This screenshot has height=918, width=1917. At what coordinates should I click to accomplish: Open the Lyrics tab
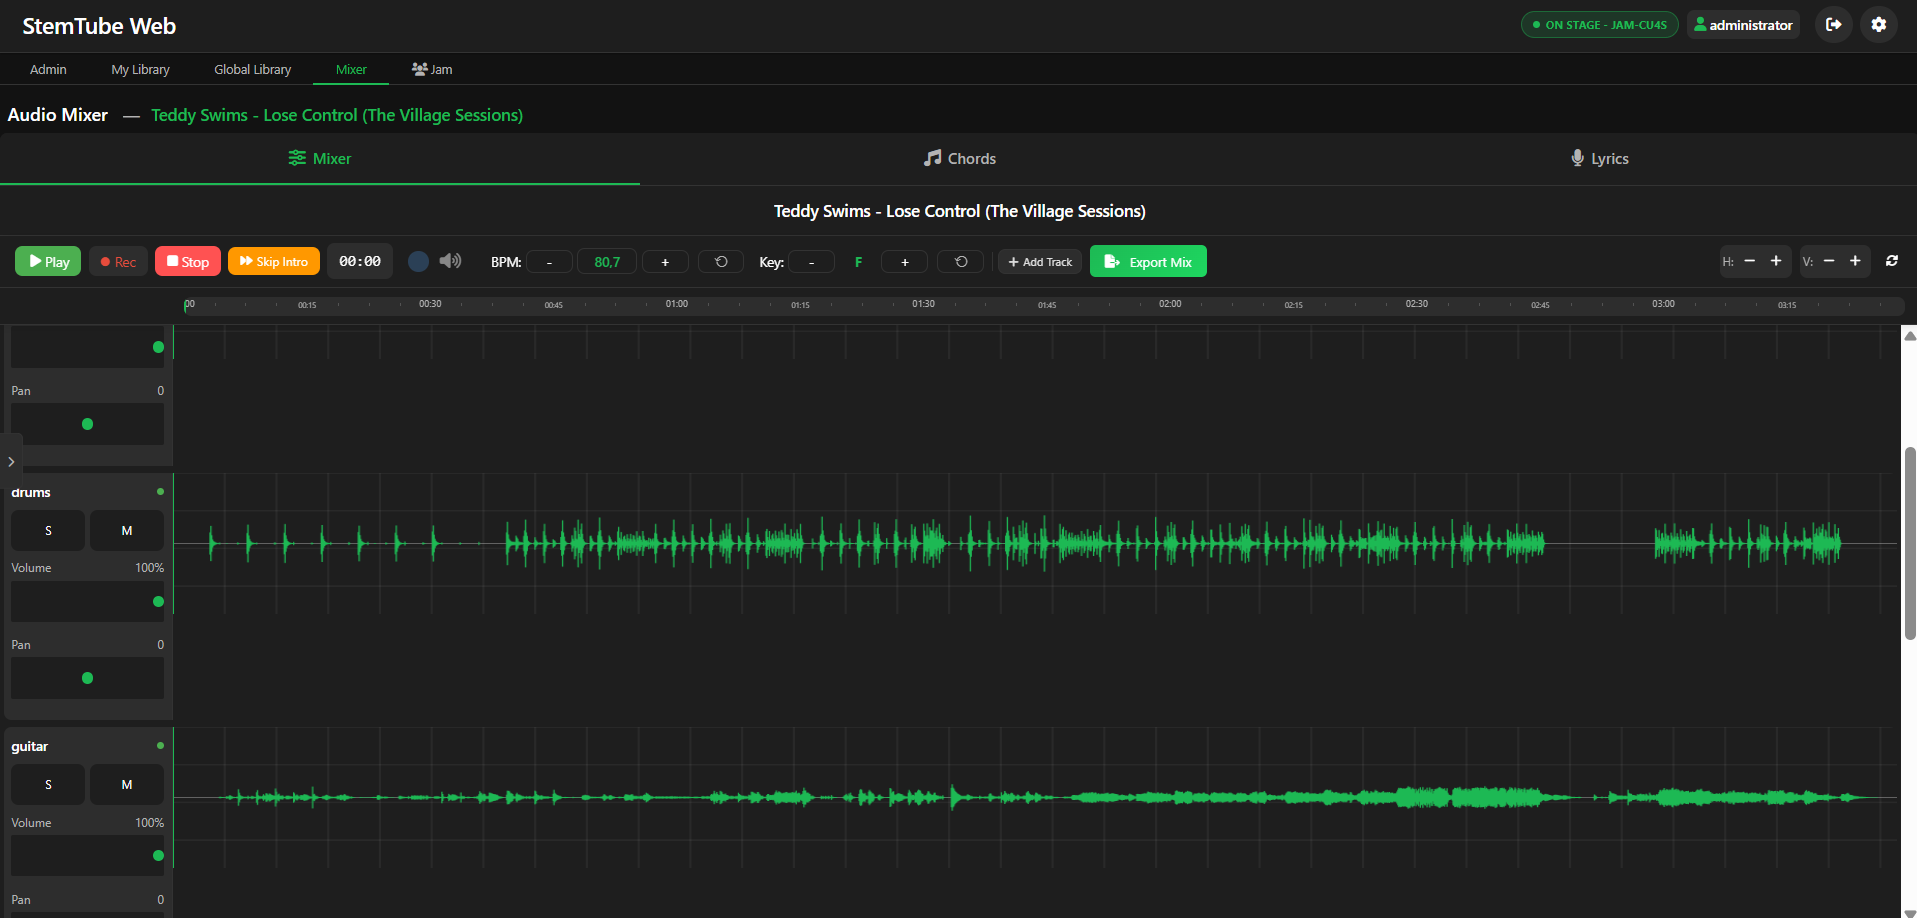point(1598,158)
